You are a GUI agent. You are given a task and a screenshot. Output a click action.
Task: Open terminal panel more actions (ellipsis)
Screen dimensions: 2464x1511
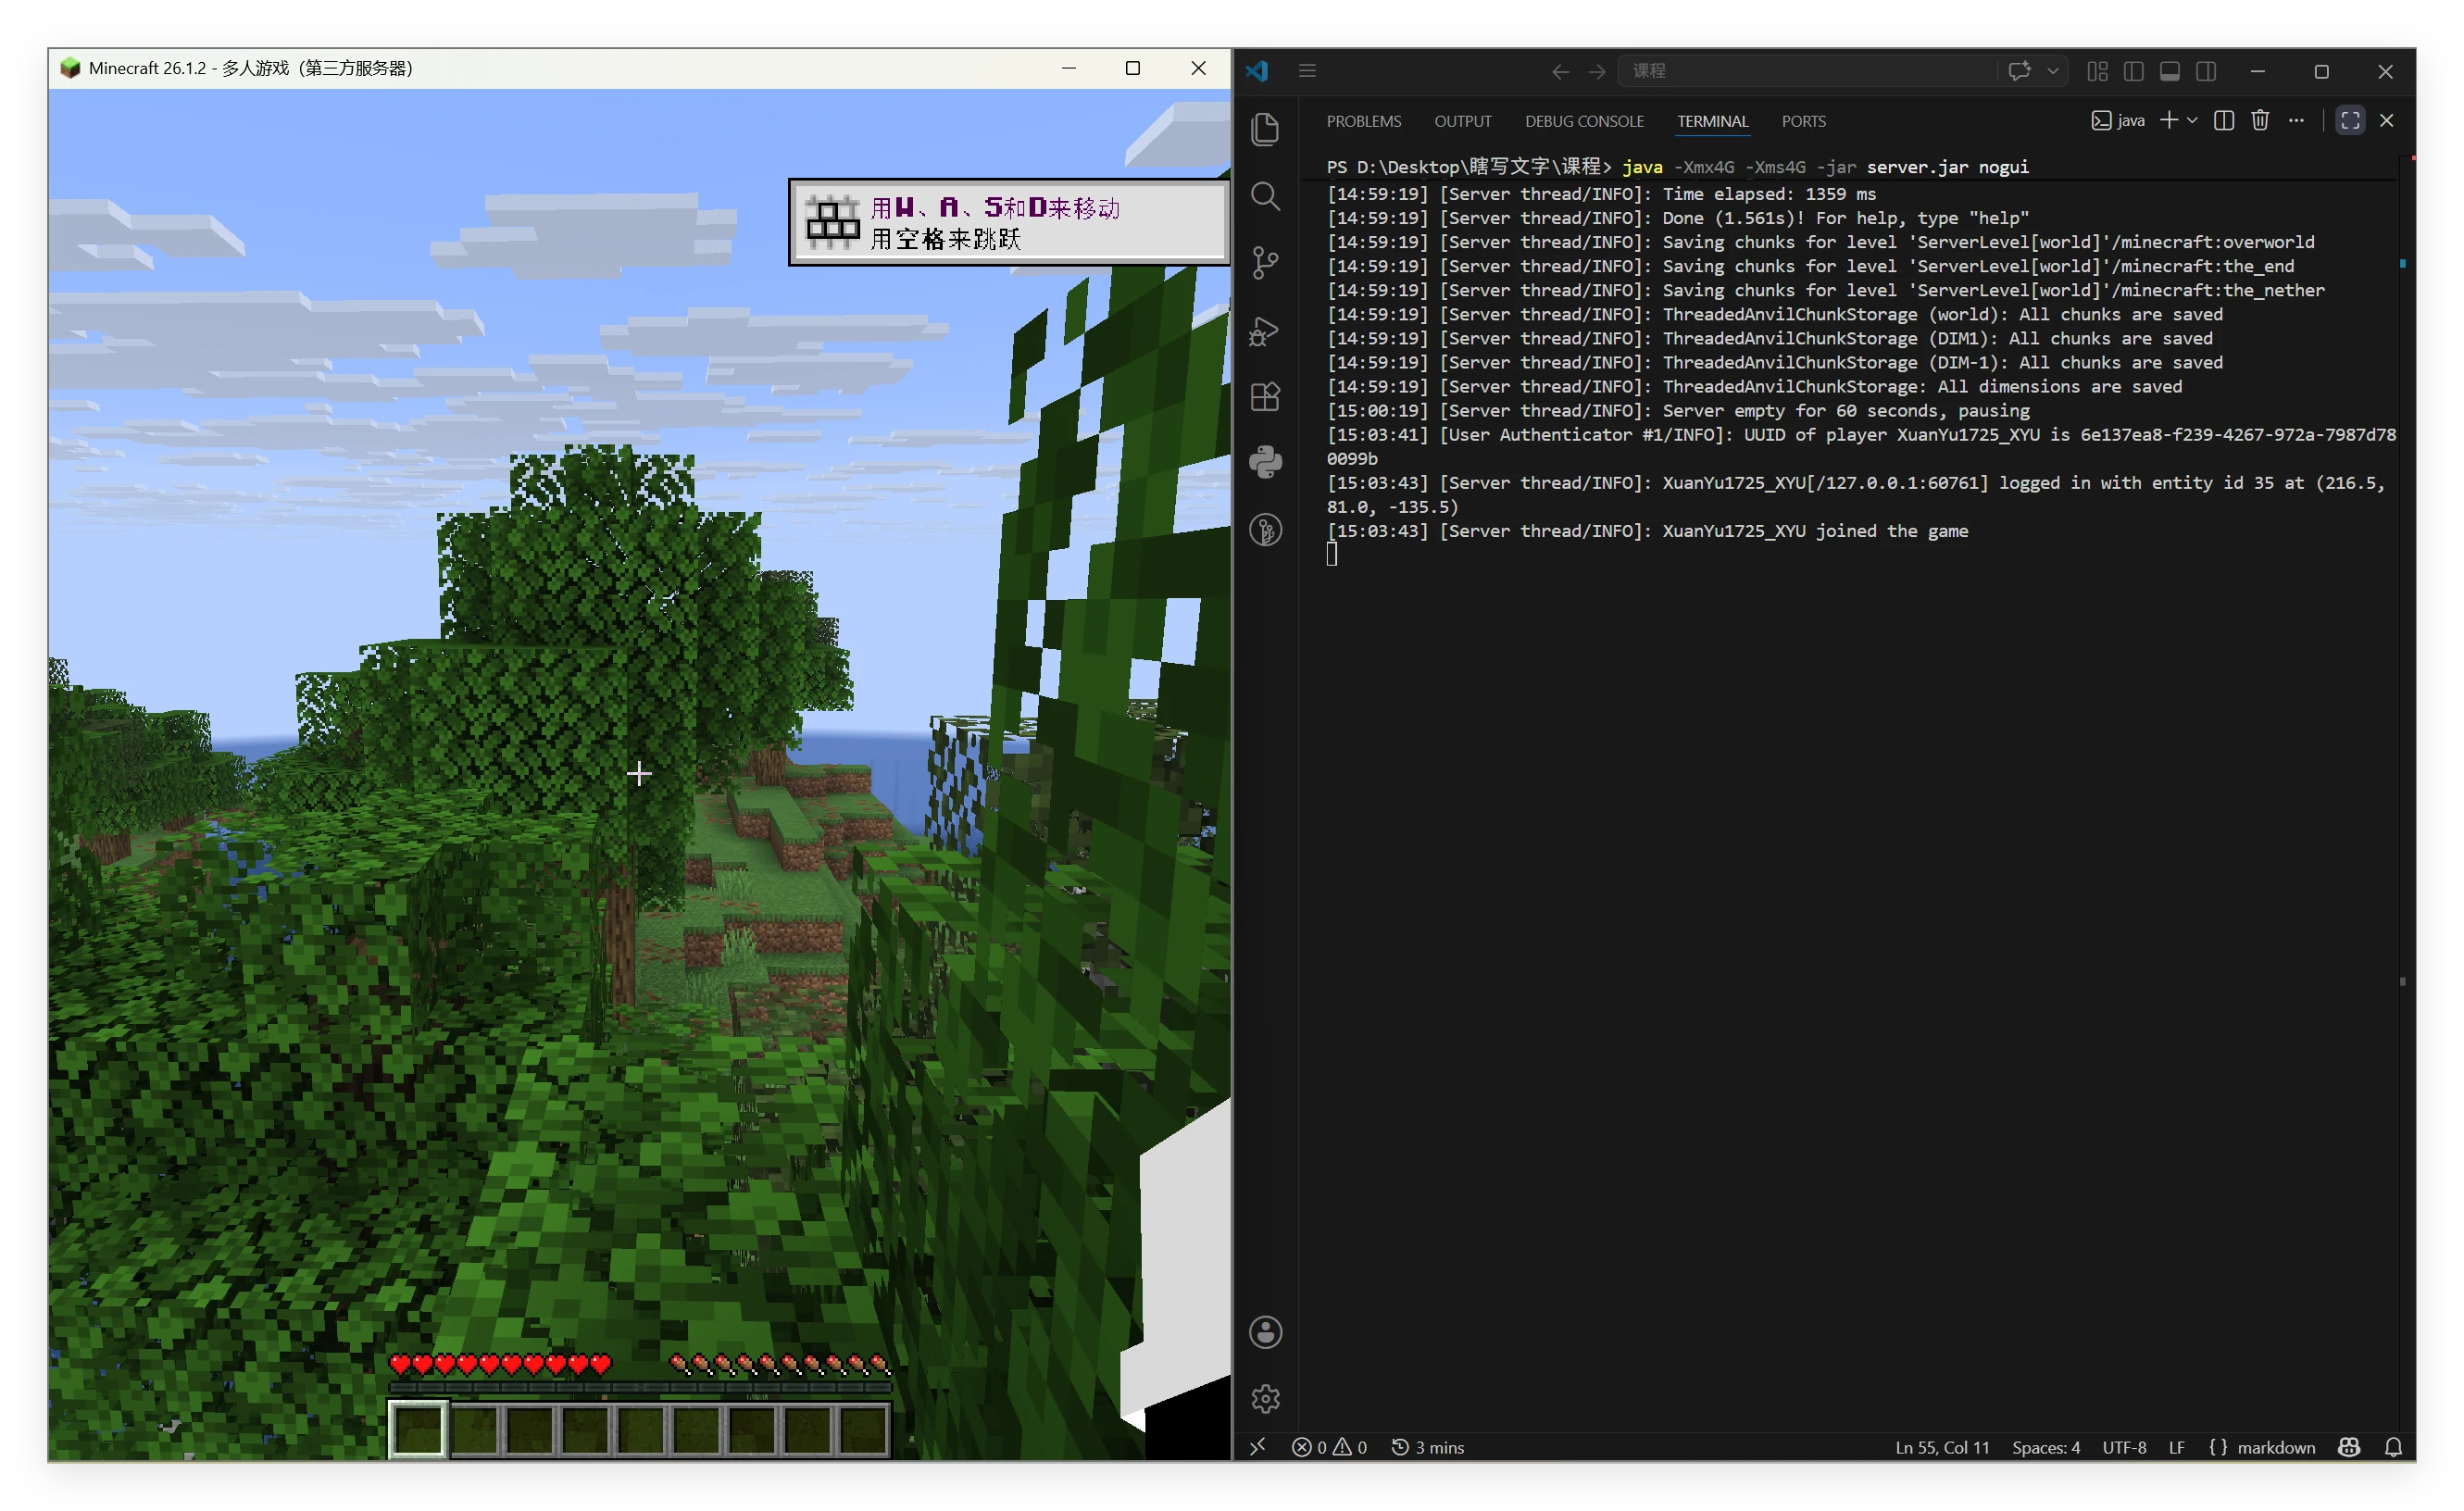[x=2296, y=120]
